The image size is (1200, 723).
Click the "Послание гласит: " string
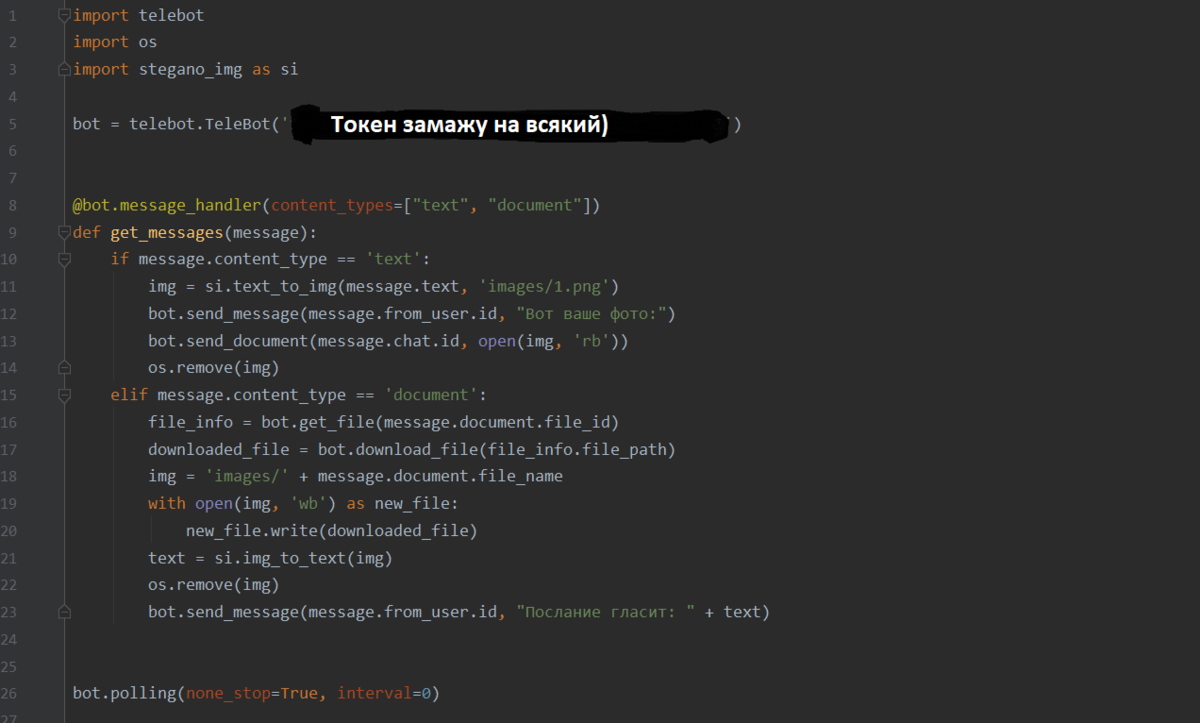pos(606,611)
